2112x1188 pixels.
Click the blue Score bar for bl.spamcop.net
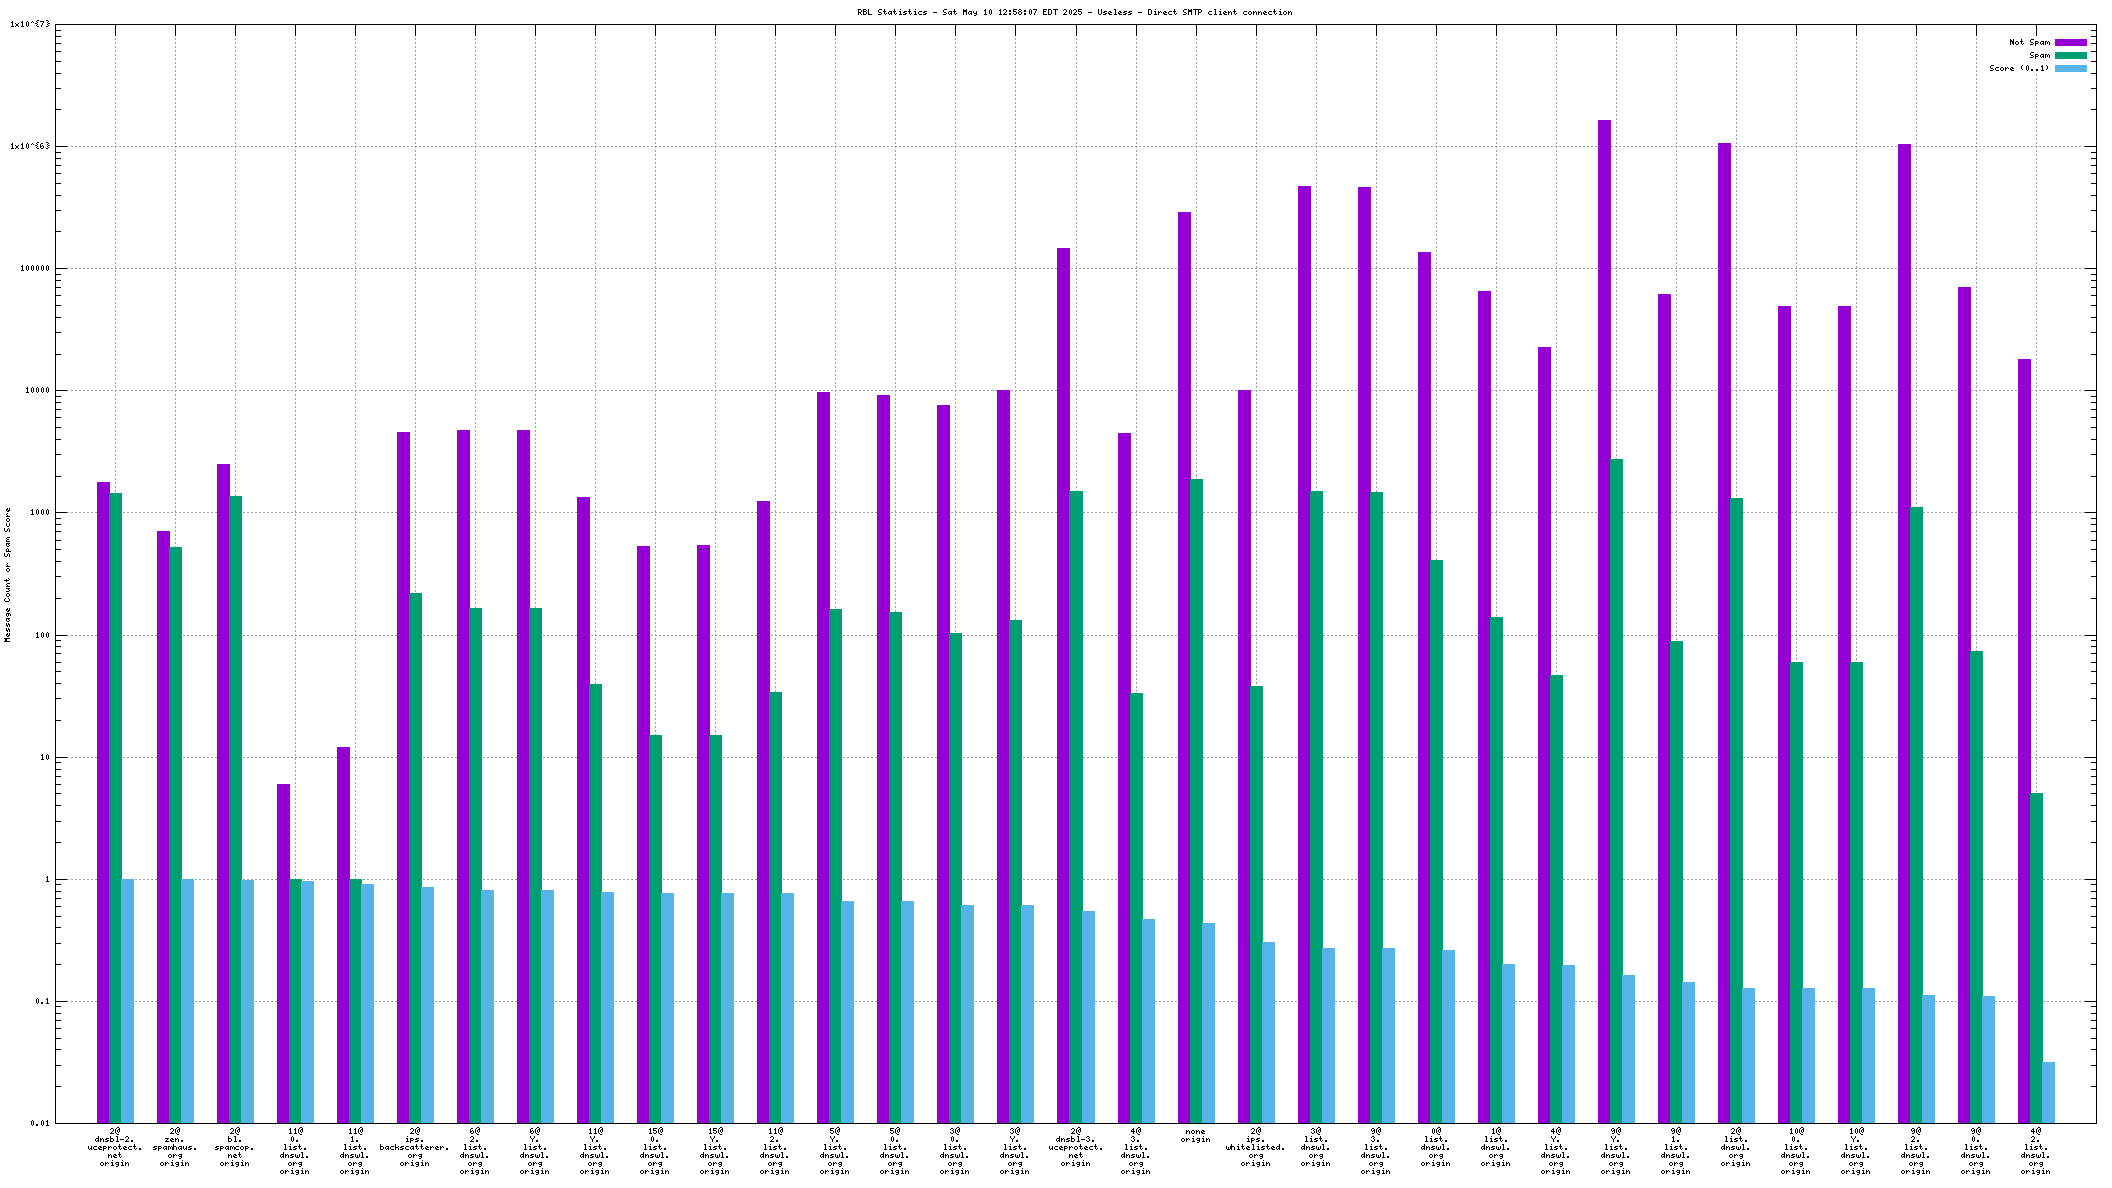pyautogui.click(x=248, y=1000)
